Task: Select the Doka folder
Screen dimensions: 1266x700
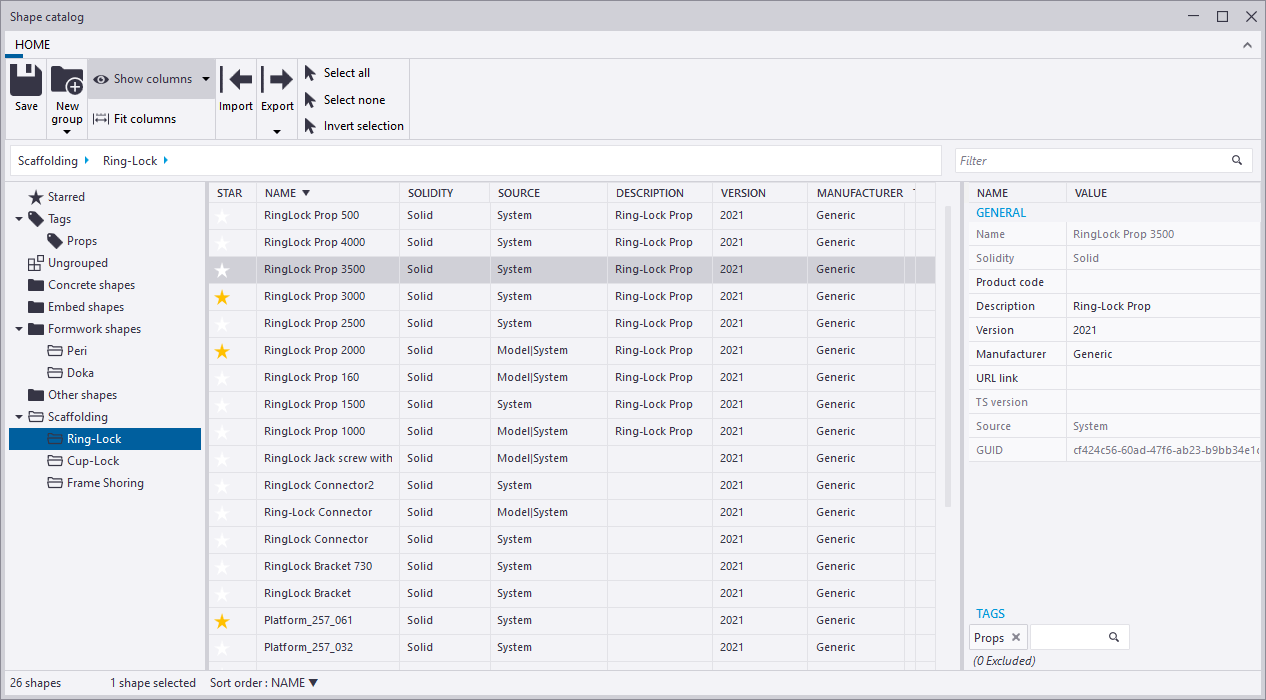Action: (80, 373)
